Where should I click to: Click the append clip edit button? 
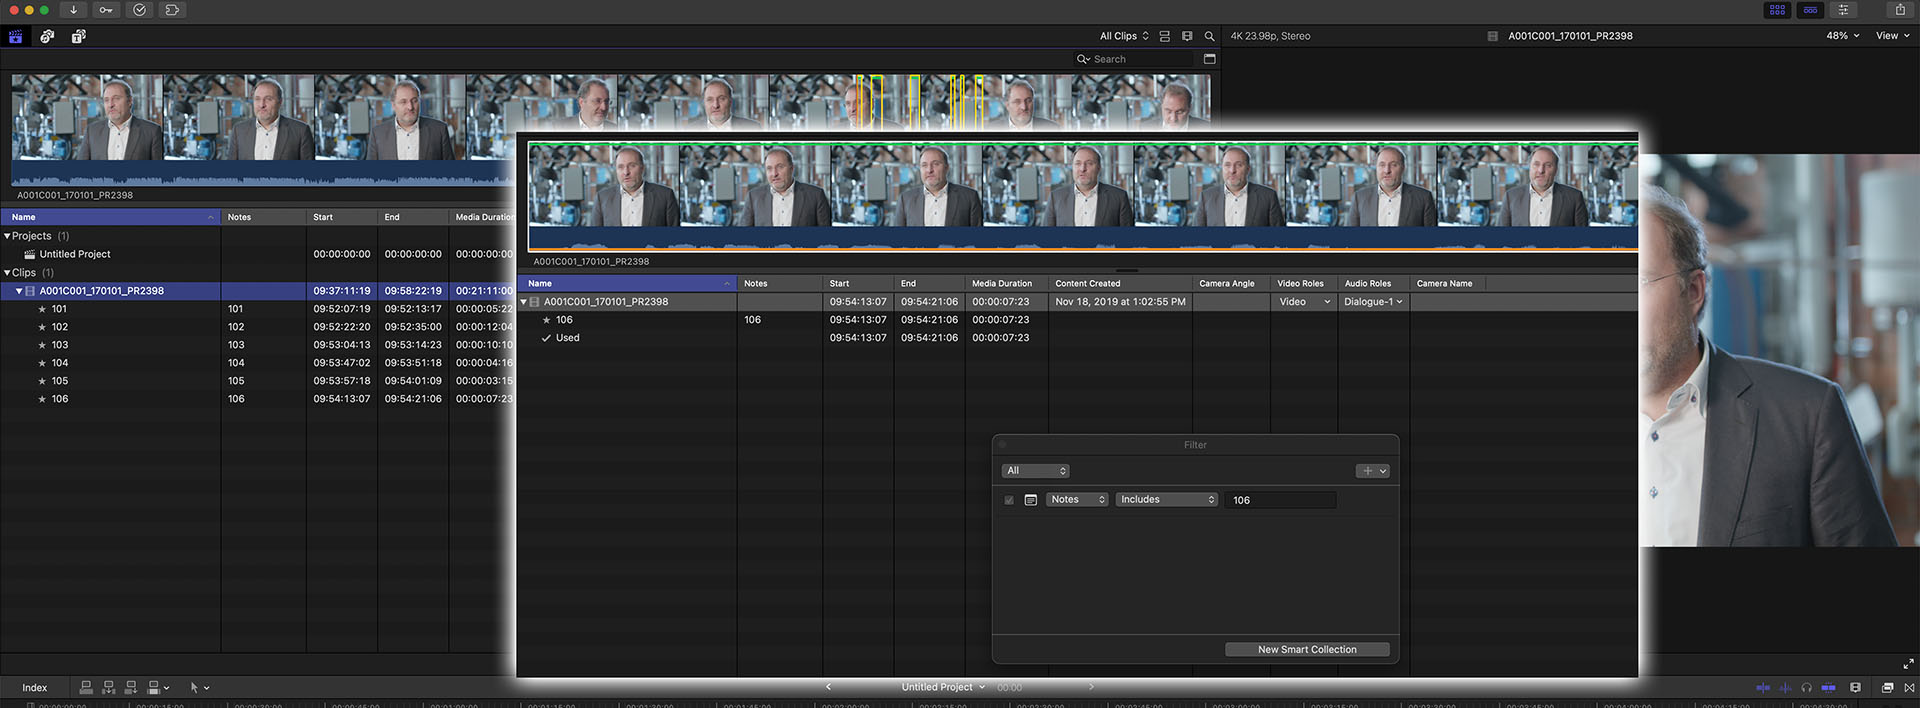coord(130,688)
